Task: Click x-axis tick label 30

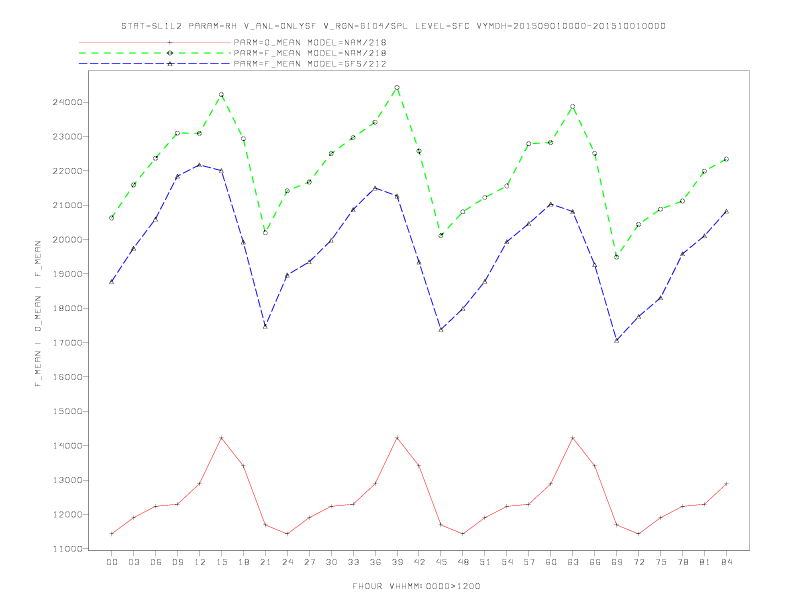Action: click(331, 562)
